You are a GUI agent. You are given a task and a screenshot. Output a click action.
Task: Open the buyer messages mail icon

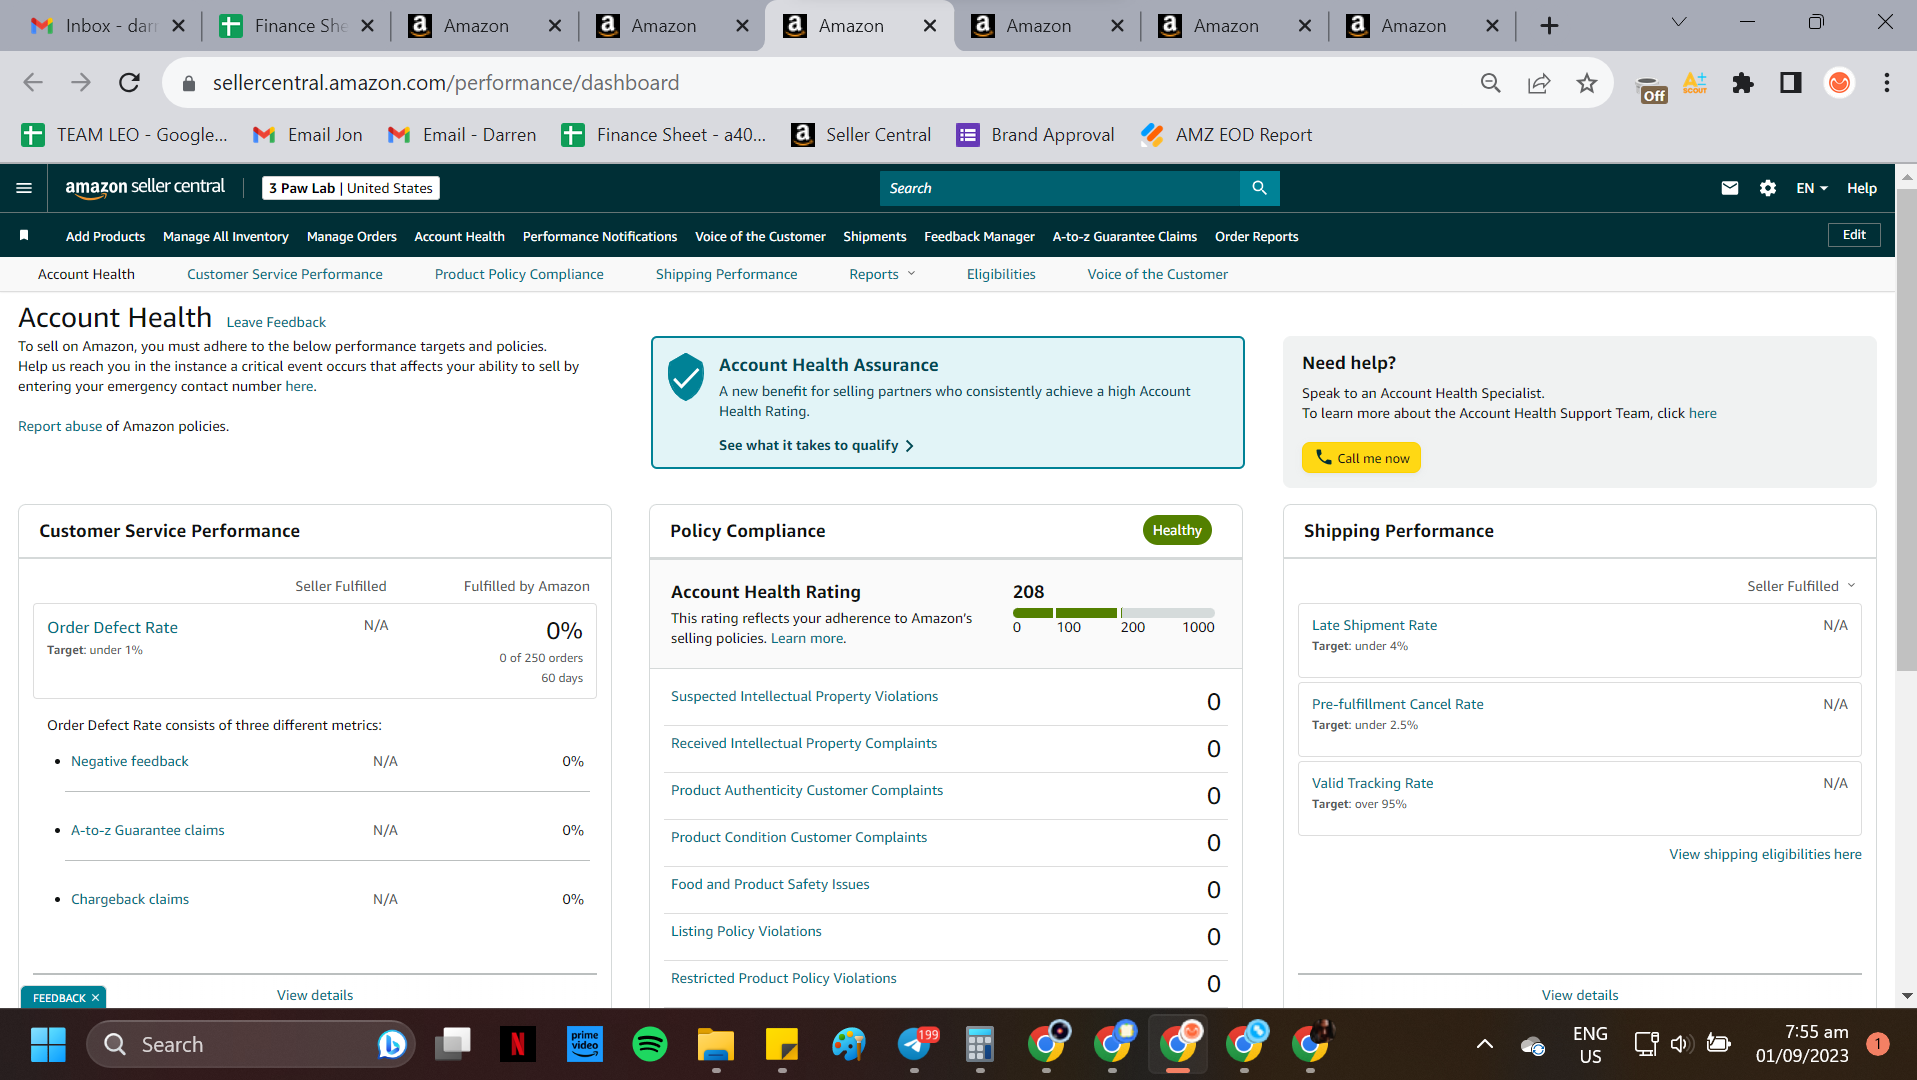coord(1729,188)
